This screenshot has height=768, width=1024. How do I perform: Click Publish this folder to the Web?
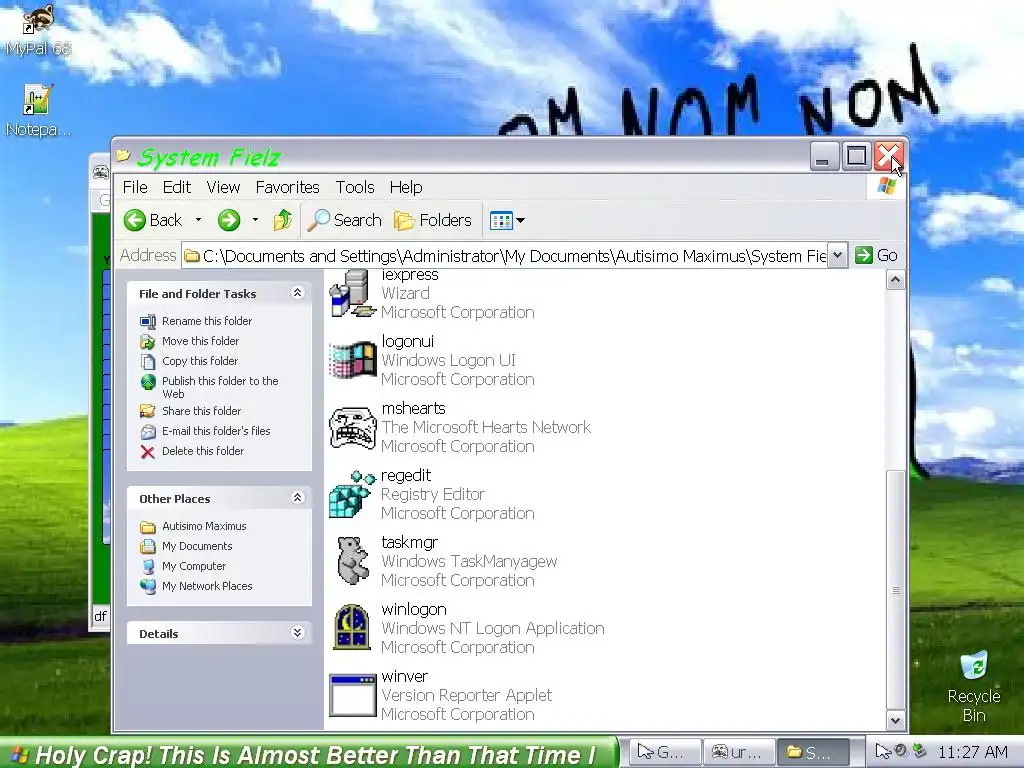point(220,387)
